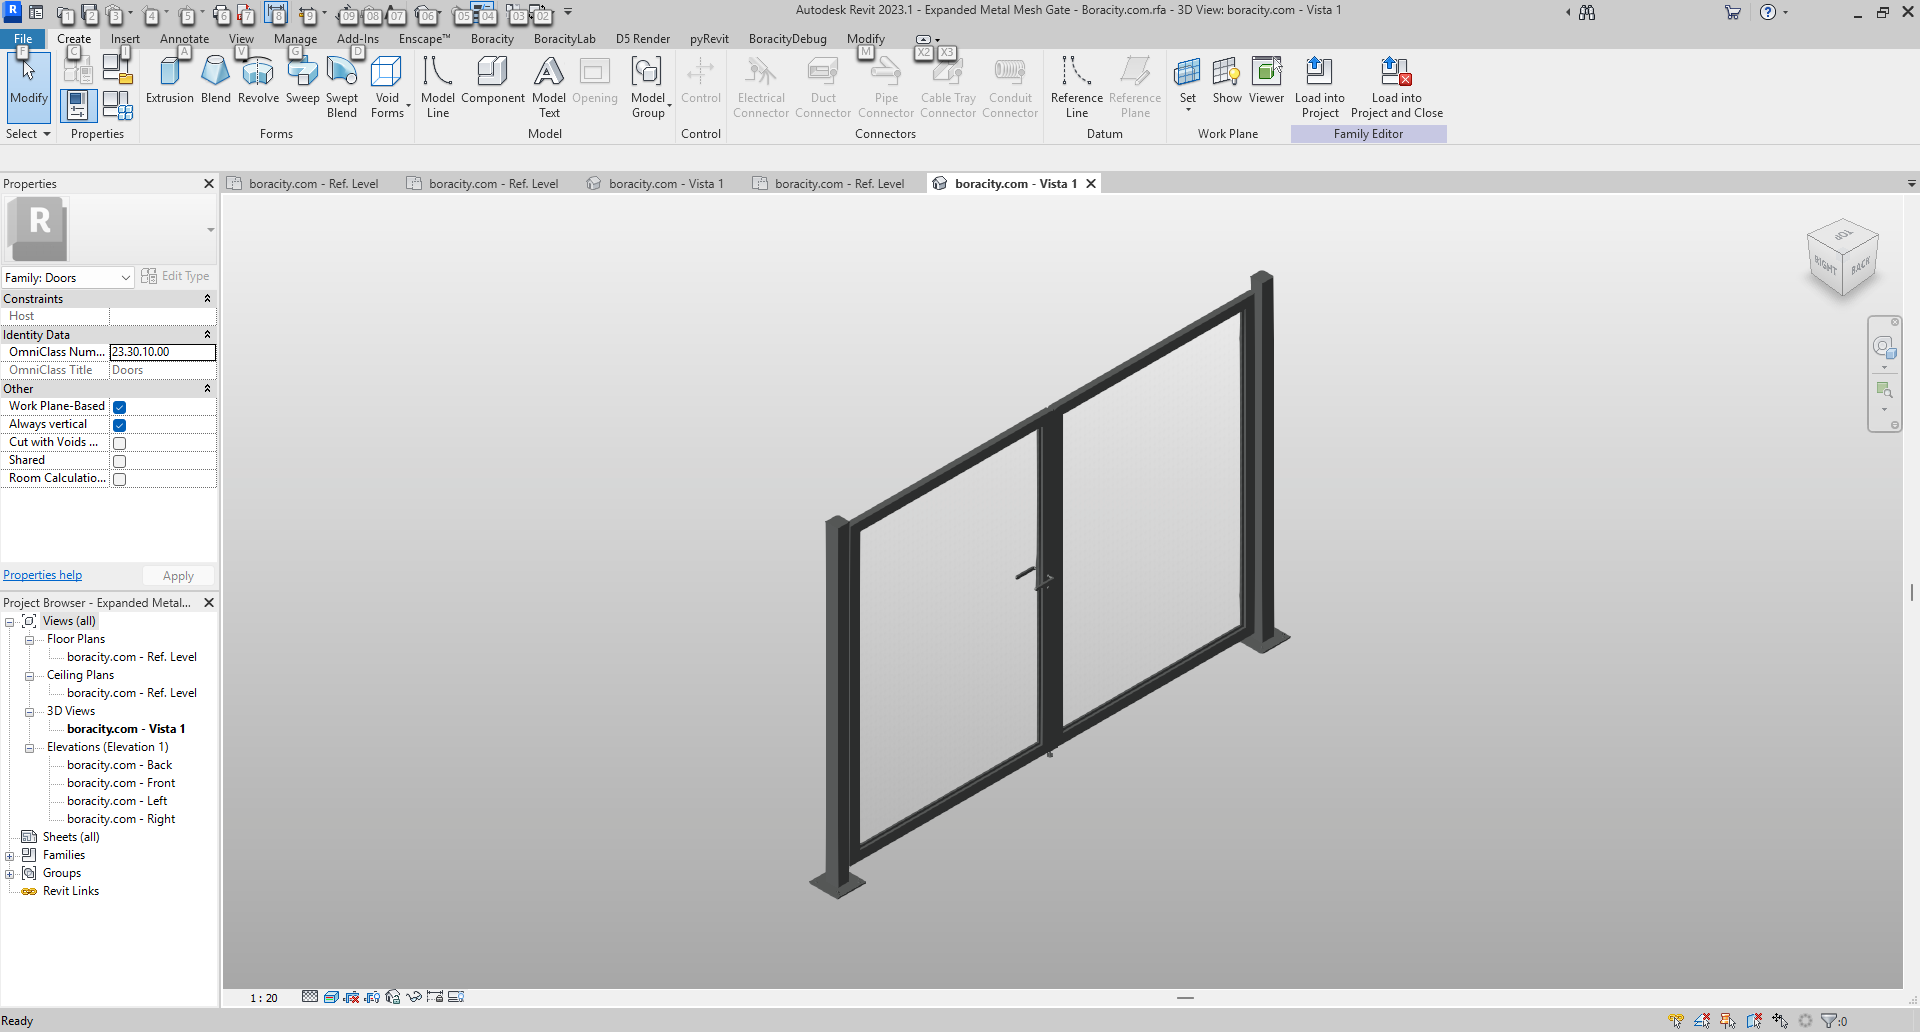Uncheck the Work Plane-Based checkbox
This screenshot has height=1032, width=1920.
click(x=119, y=407)
